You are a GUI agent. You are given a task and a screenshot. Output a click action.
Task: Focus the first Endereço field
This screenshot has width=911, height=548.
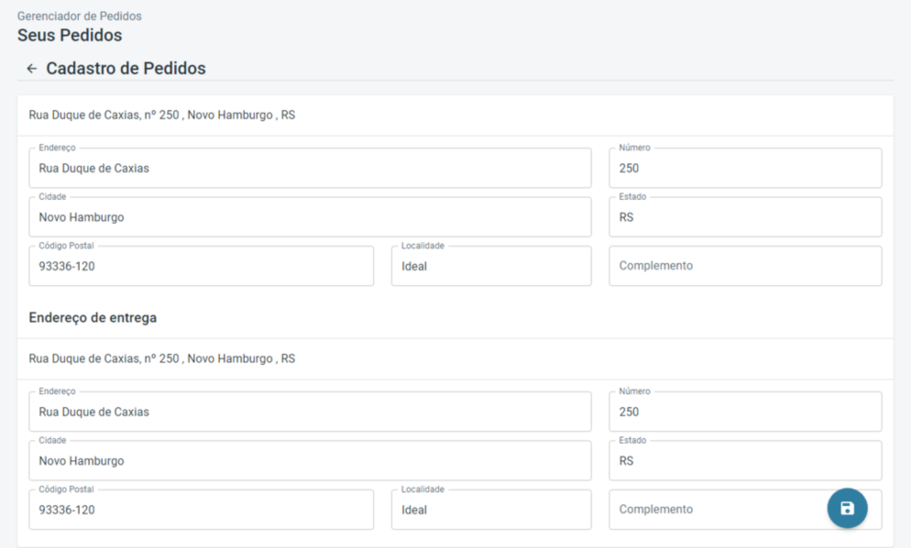click(x=310, y=168)
